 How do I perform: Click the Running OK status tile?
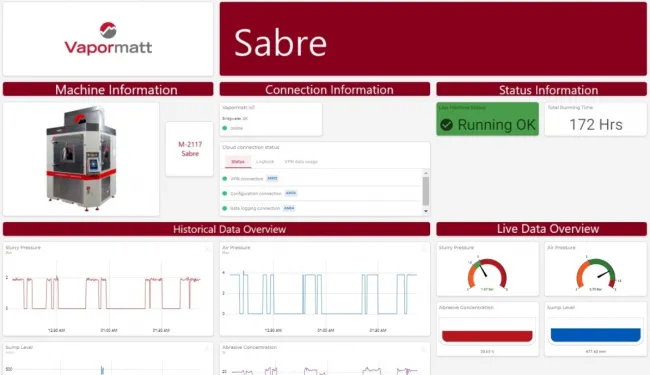pos(488,119)
